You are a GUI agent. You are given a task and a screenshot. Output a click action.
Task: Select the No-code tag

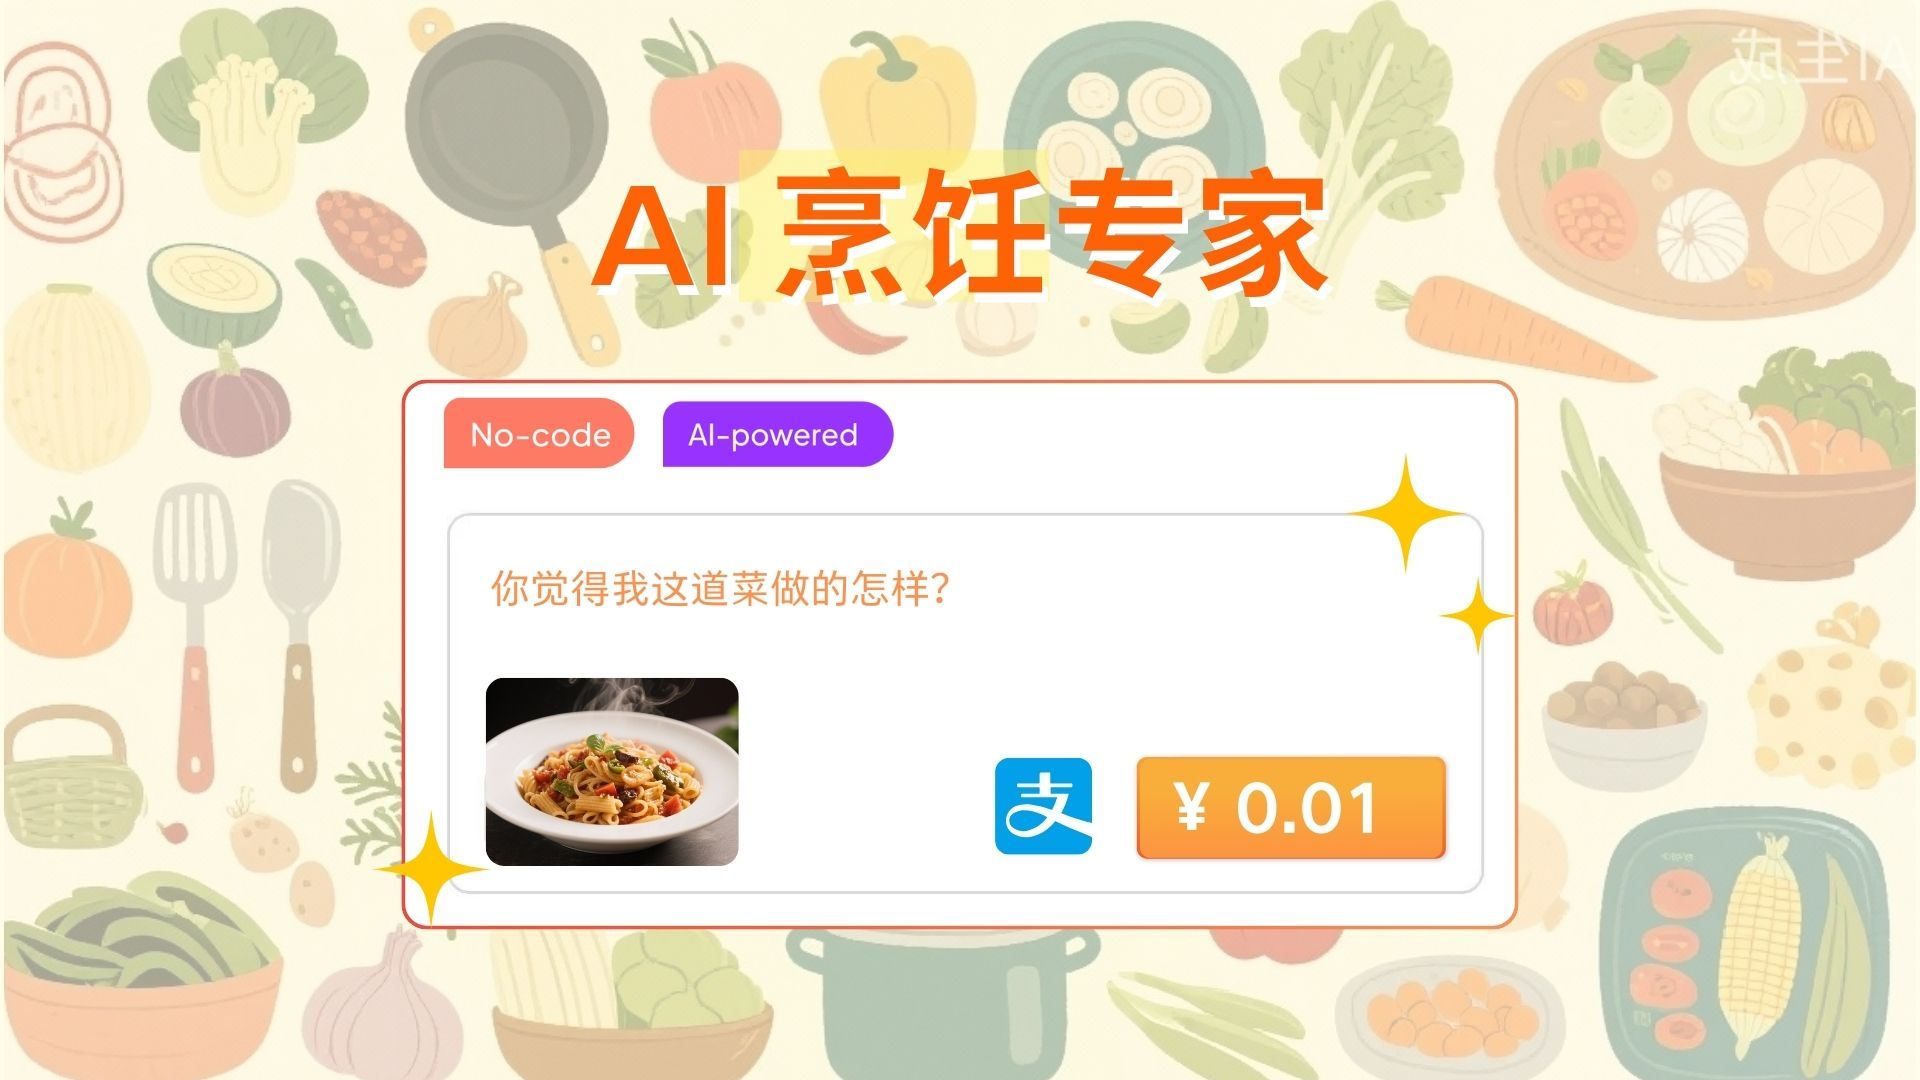(539, 434)
